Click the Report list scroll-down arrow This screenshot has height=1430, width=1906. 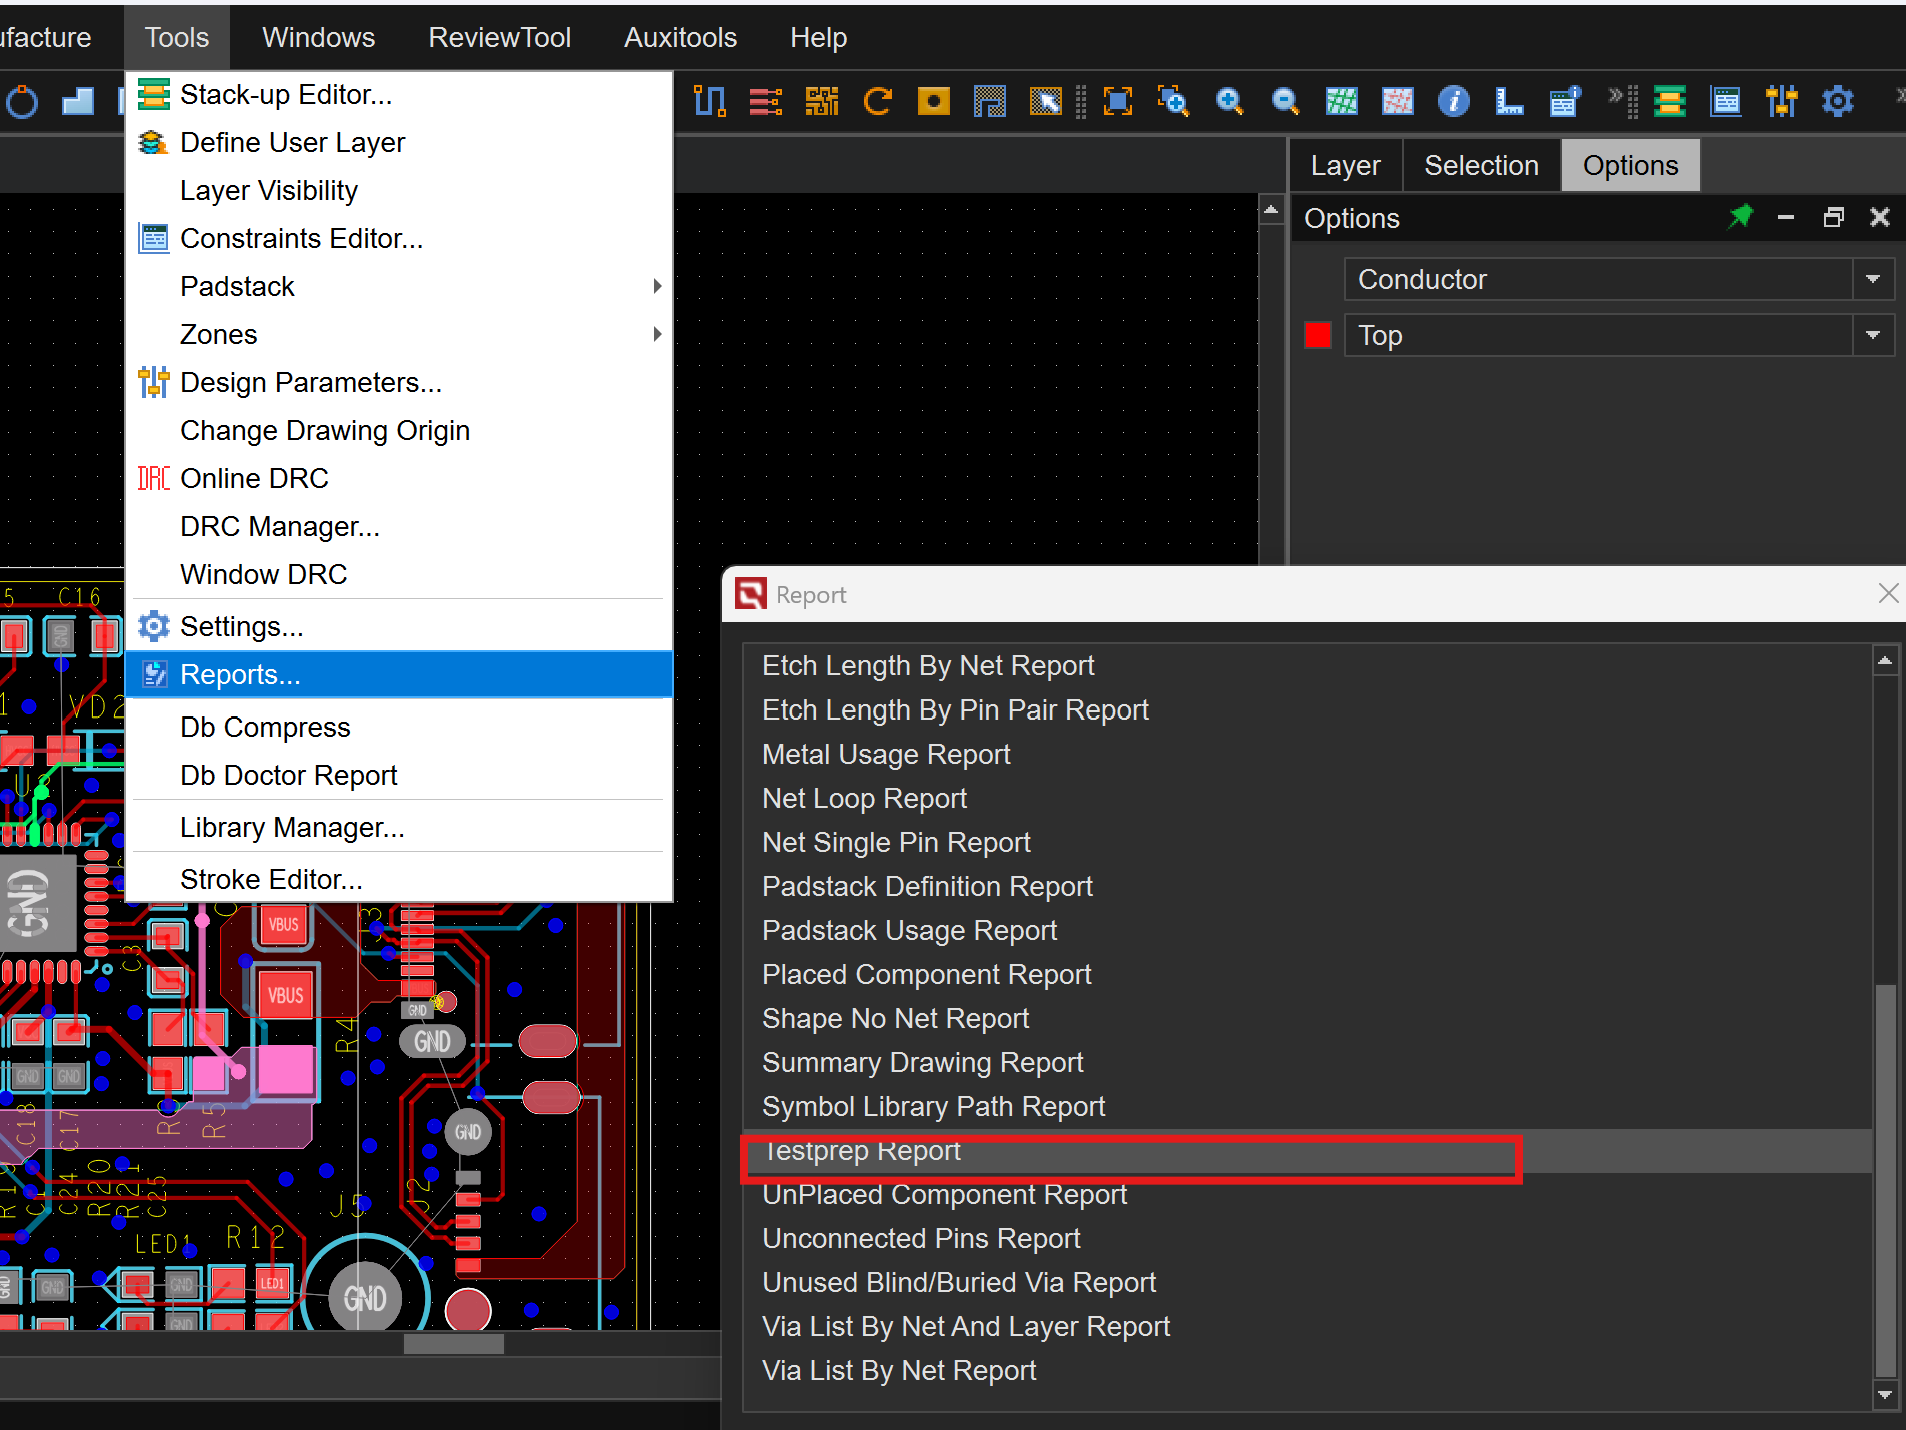[x=1885, y=1394]
